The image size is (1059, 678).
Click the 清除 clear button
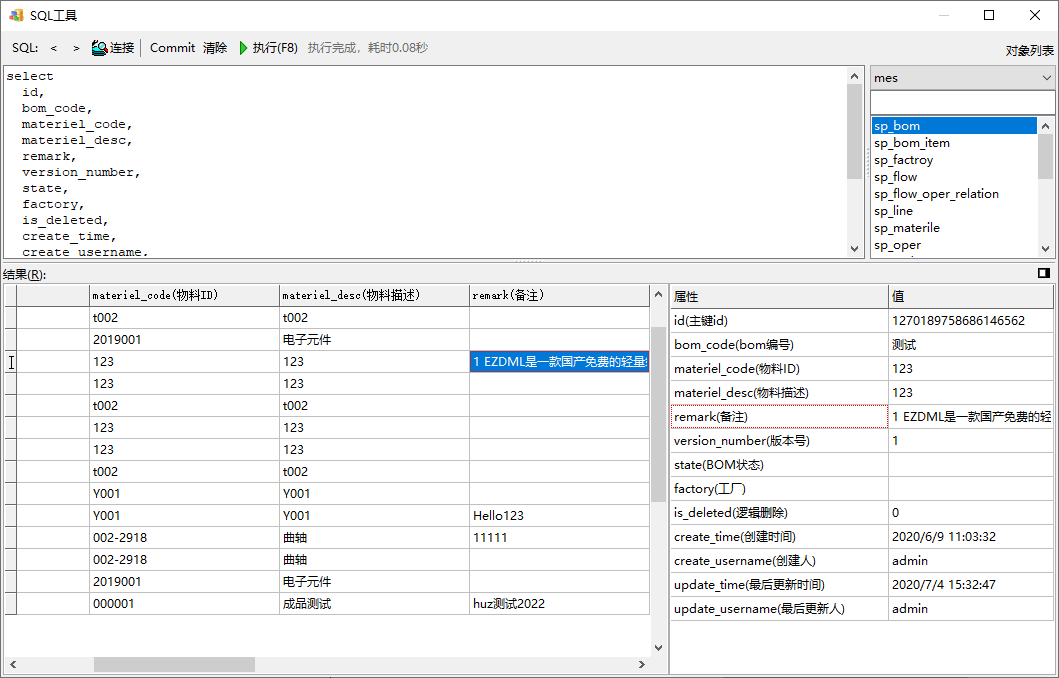point(215,48)
